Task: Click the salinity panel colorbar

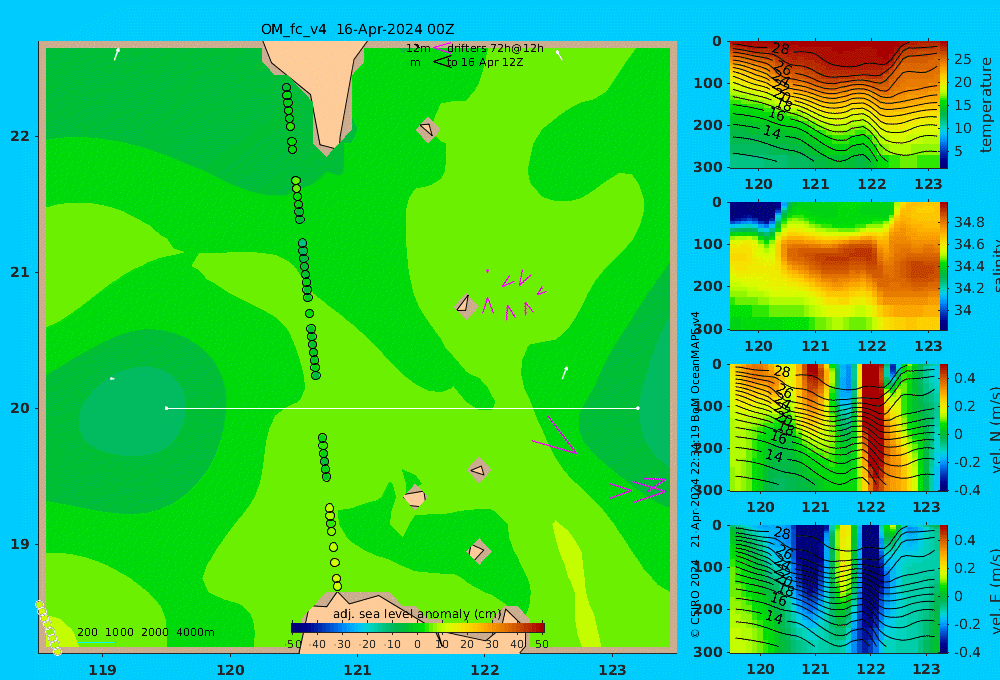Action: pos(943,266)
